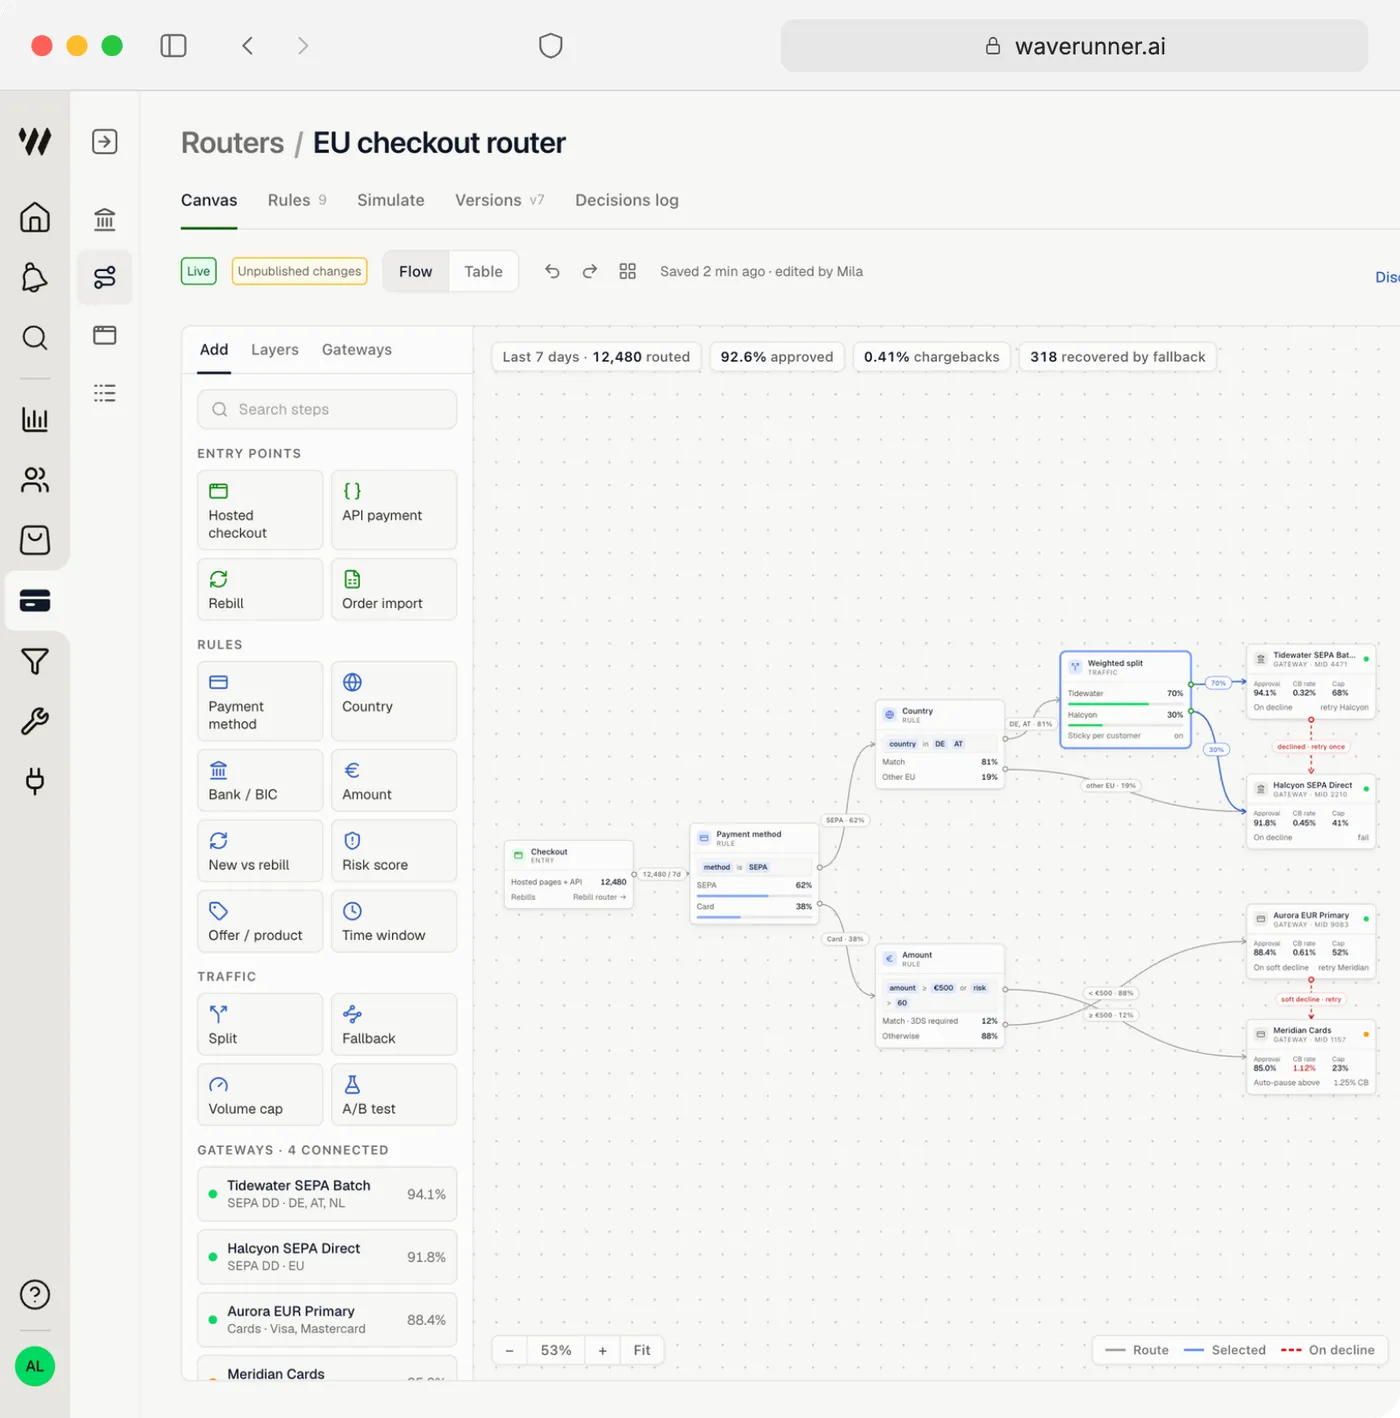Add a Hosted checkout entry point
This screenshot has height=1418, width=1400.
(260, 510)
